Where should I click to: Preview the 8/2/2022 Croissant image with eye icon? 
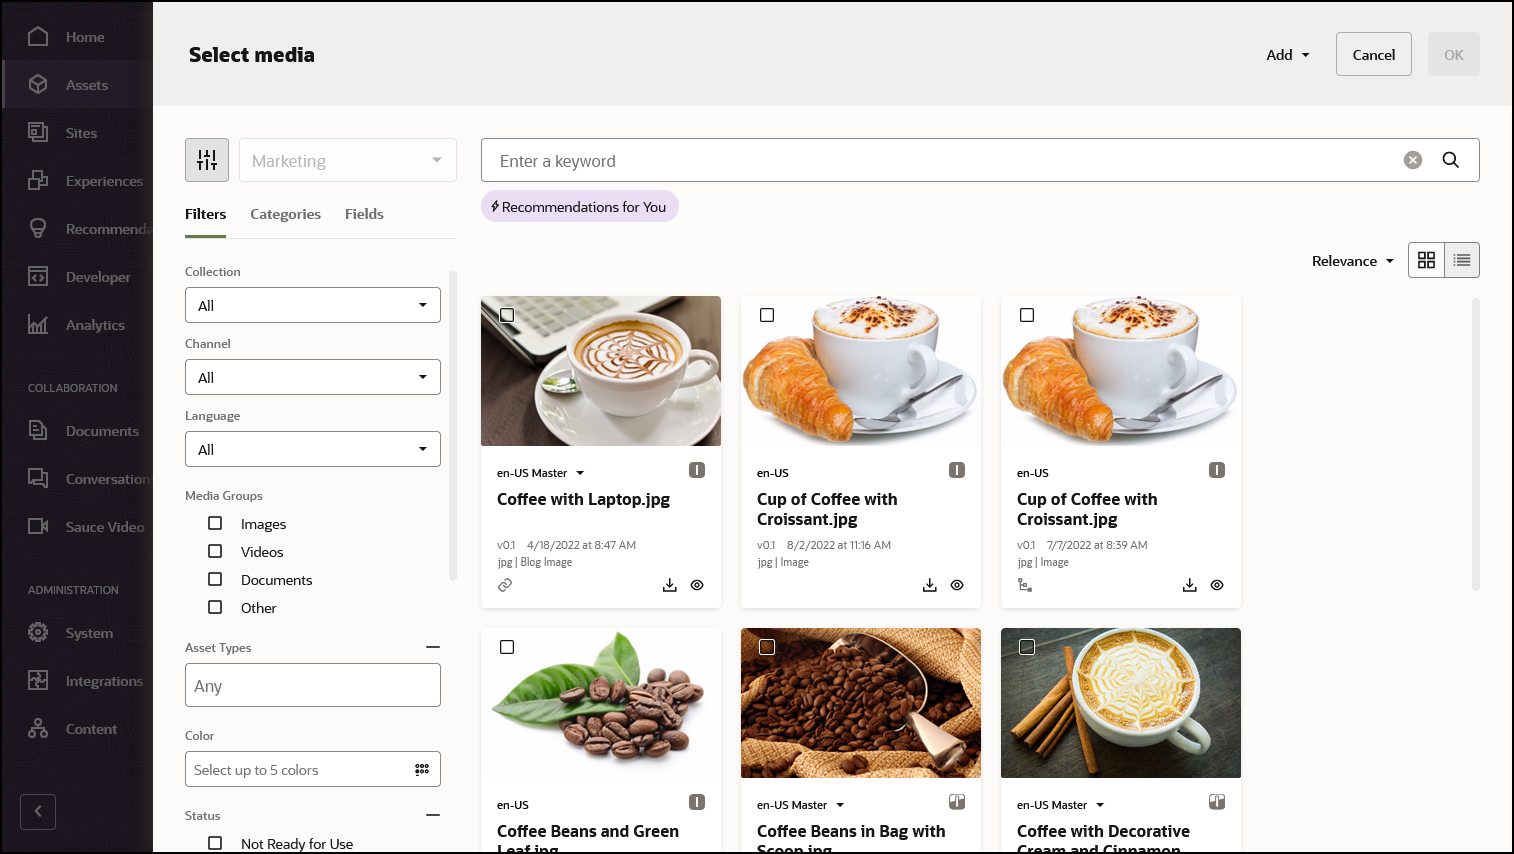(x=957, y=585)
